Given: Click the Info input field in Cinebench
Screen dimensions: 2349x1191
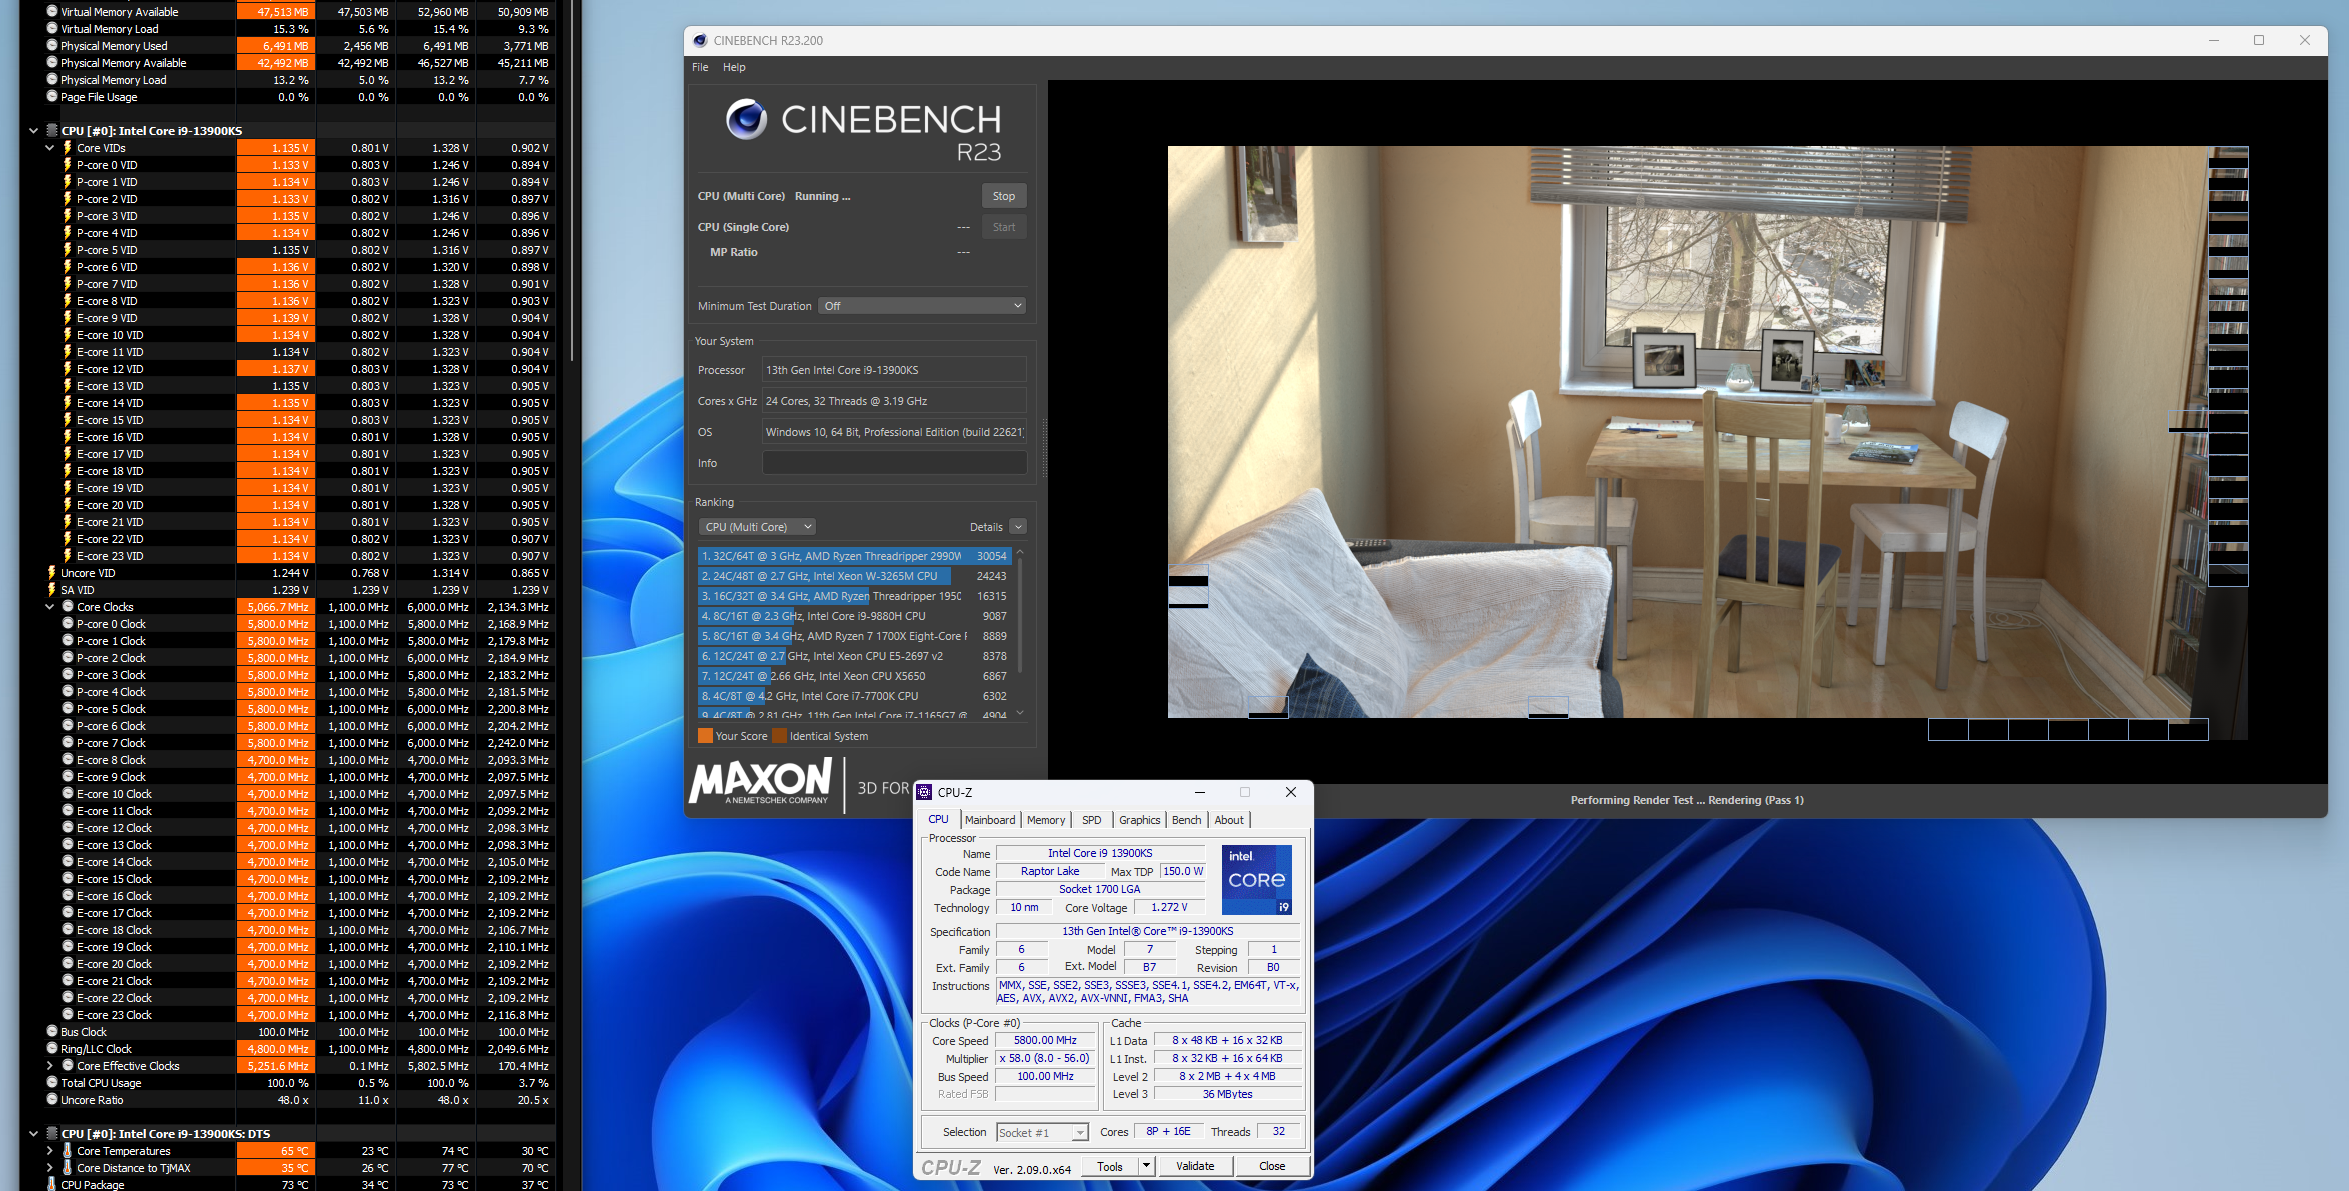Looking at the screenshot, I should [894, 463].
